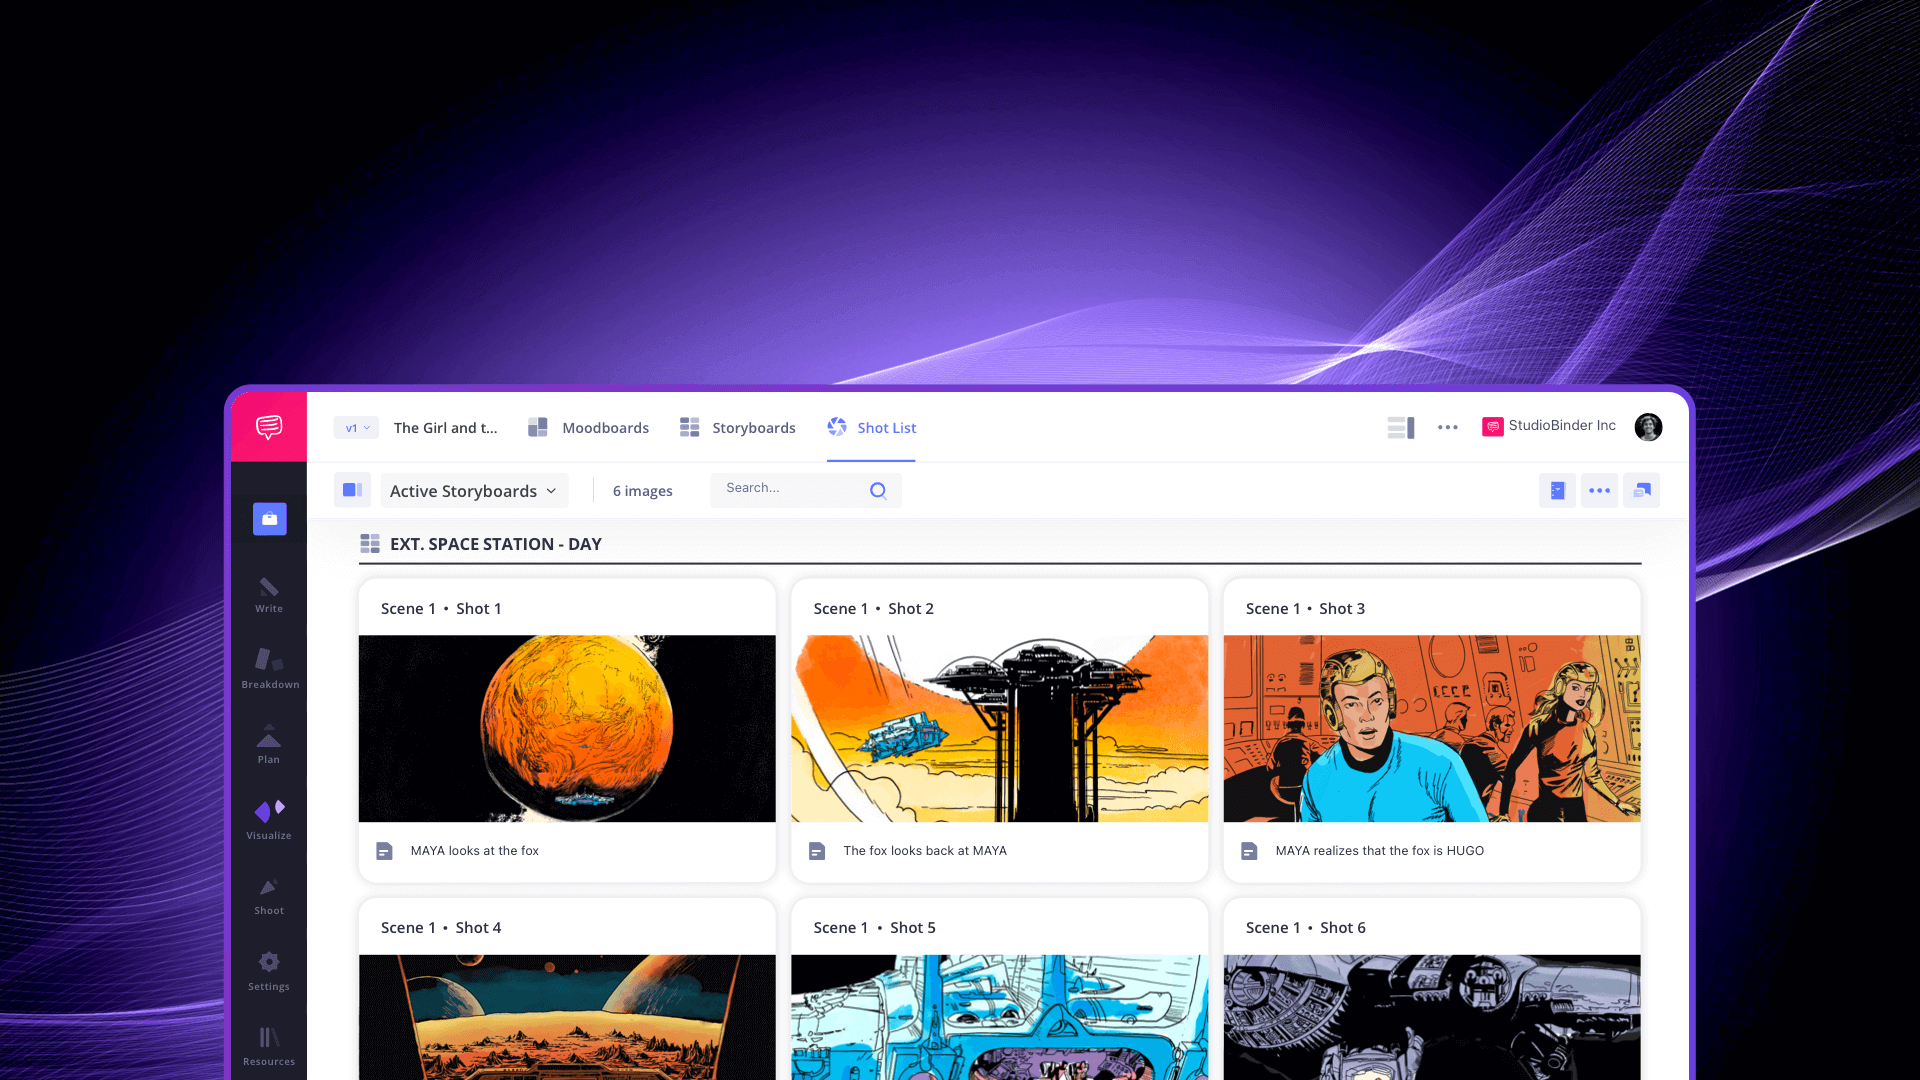Toggle the overlapping frames view button

coord(1642,490)
